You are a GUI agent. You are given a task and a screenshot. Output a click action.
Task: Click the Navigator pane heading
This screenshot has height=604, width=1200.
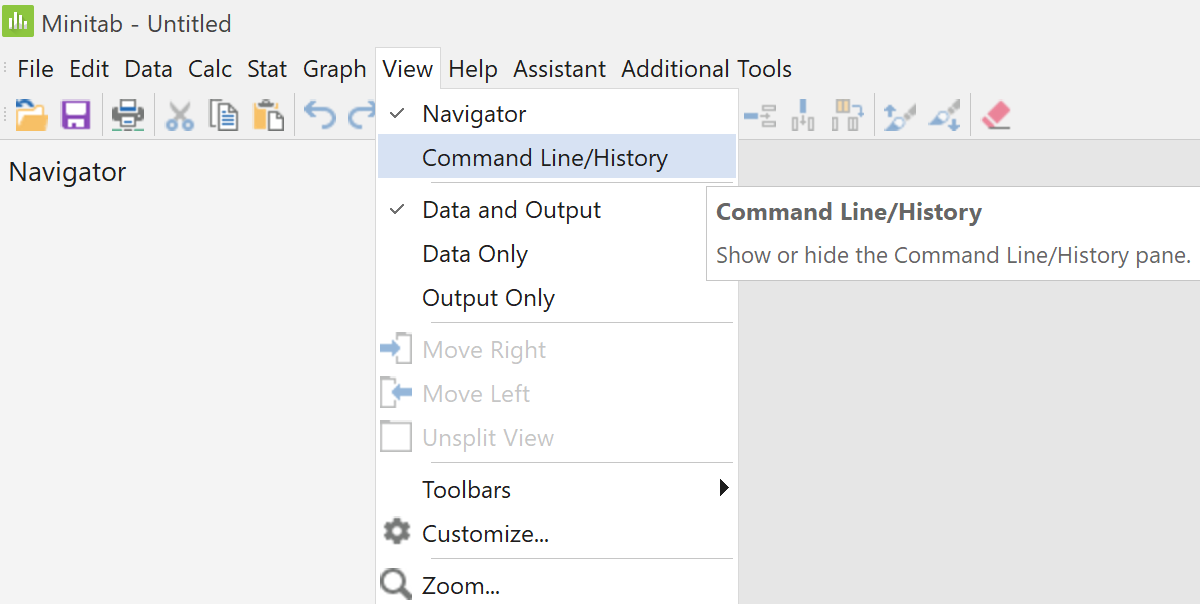pos(68,172)
